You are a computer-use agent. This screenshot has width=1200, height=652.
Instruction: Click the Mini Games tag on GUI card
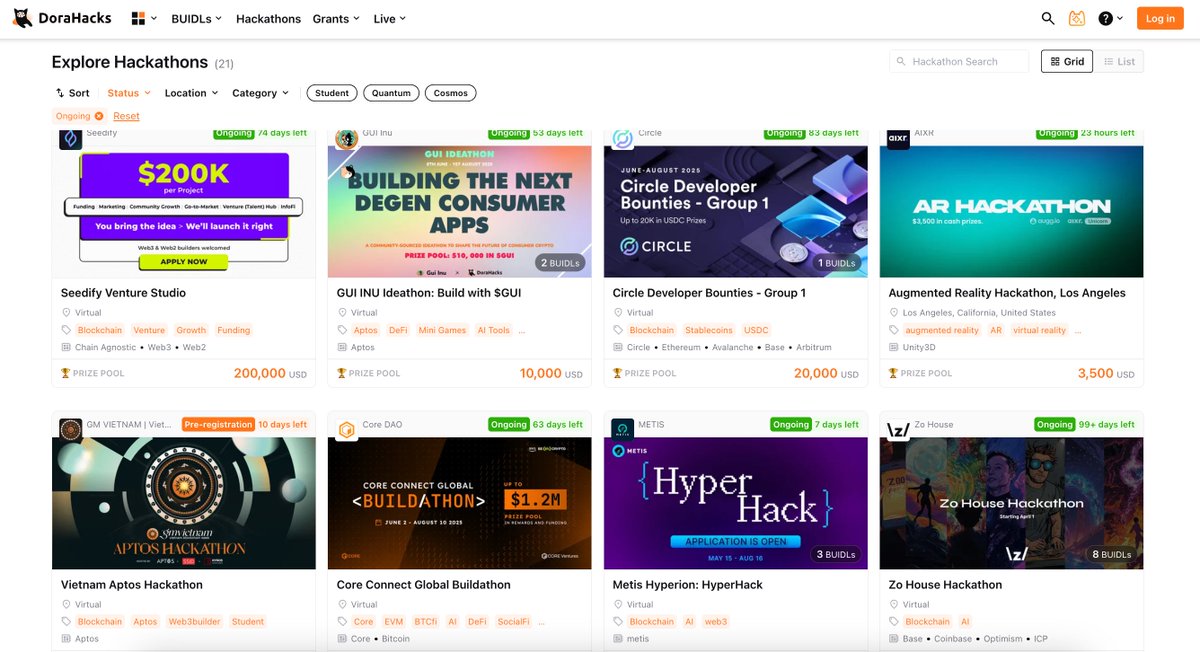pyautogui.click(x=442, y=330)
